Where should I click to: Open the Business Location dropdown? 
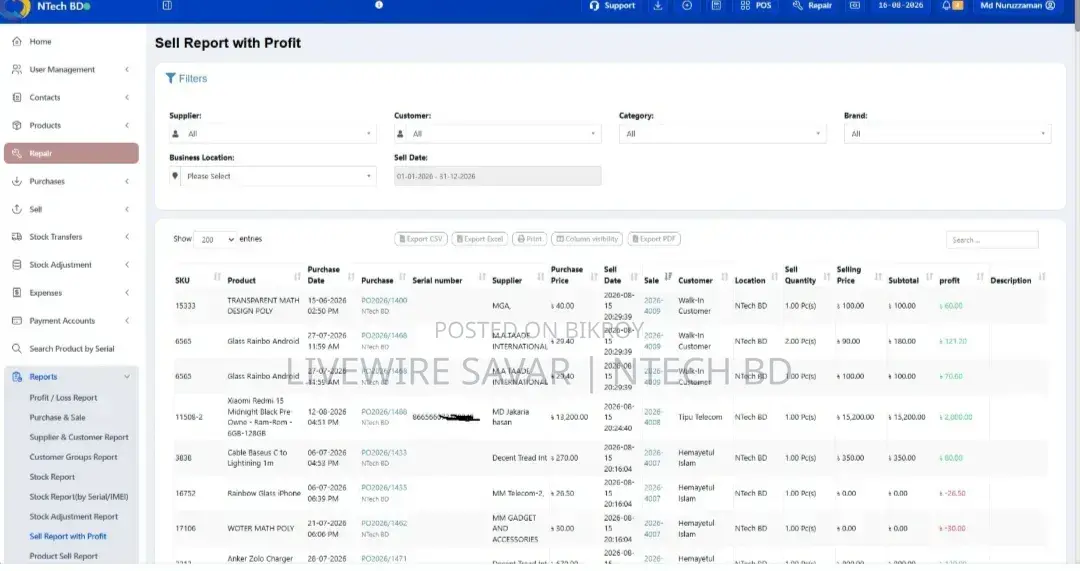coord(273,176)
